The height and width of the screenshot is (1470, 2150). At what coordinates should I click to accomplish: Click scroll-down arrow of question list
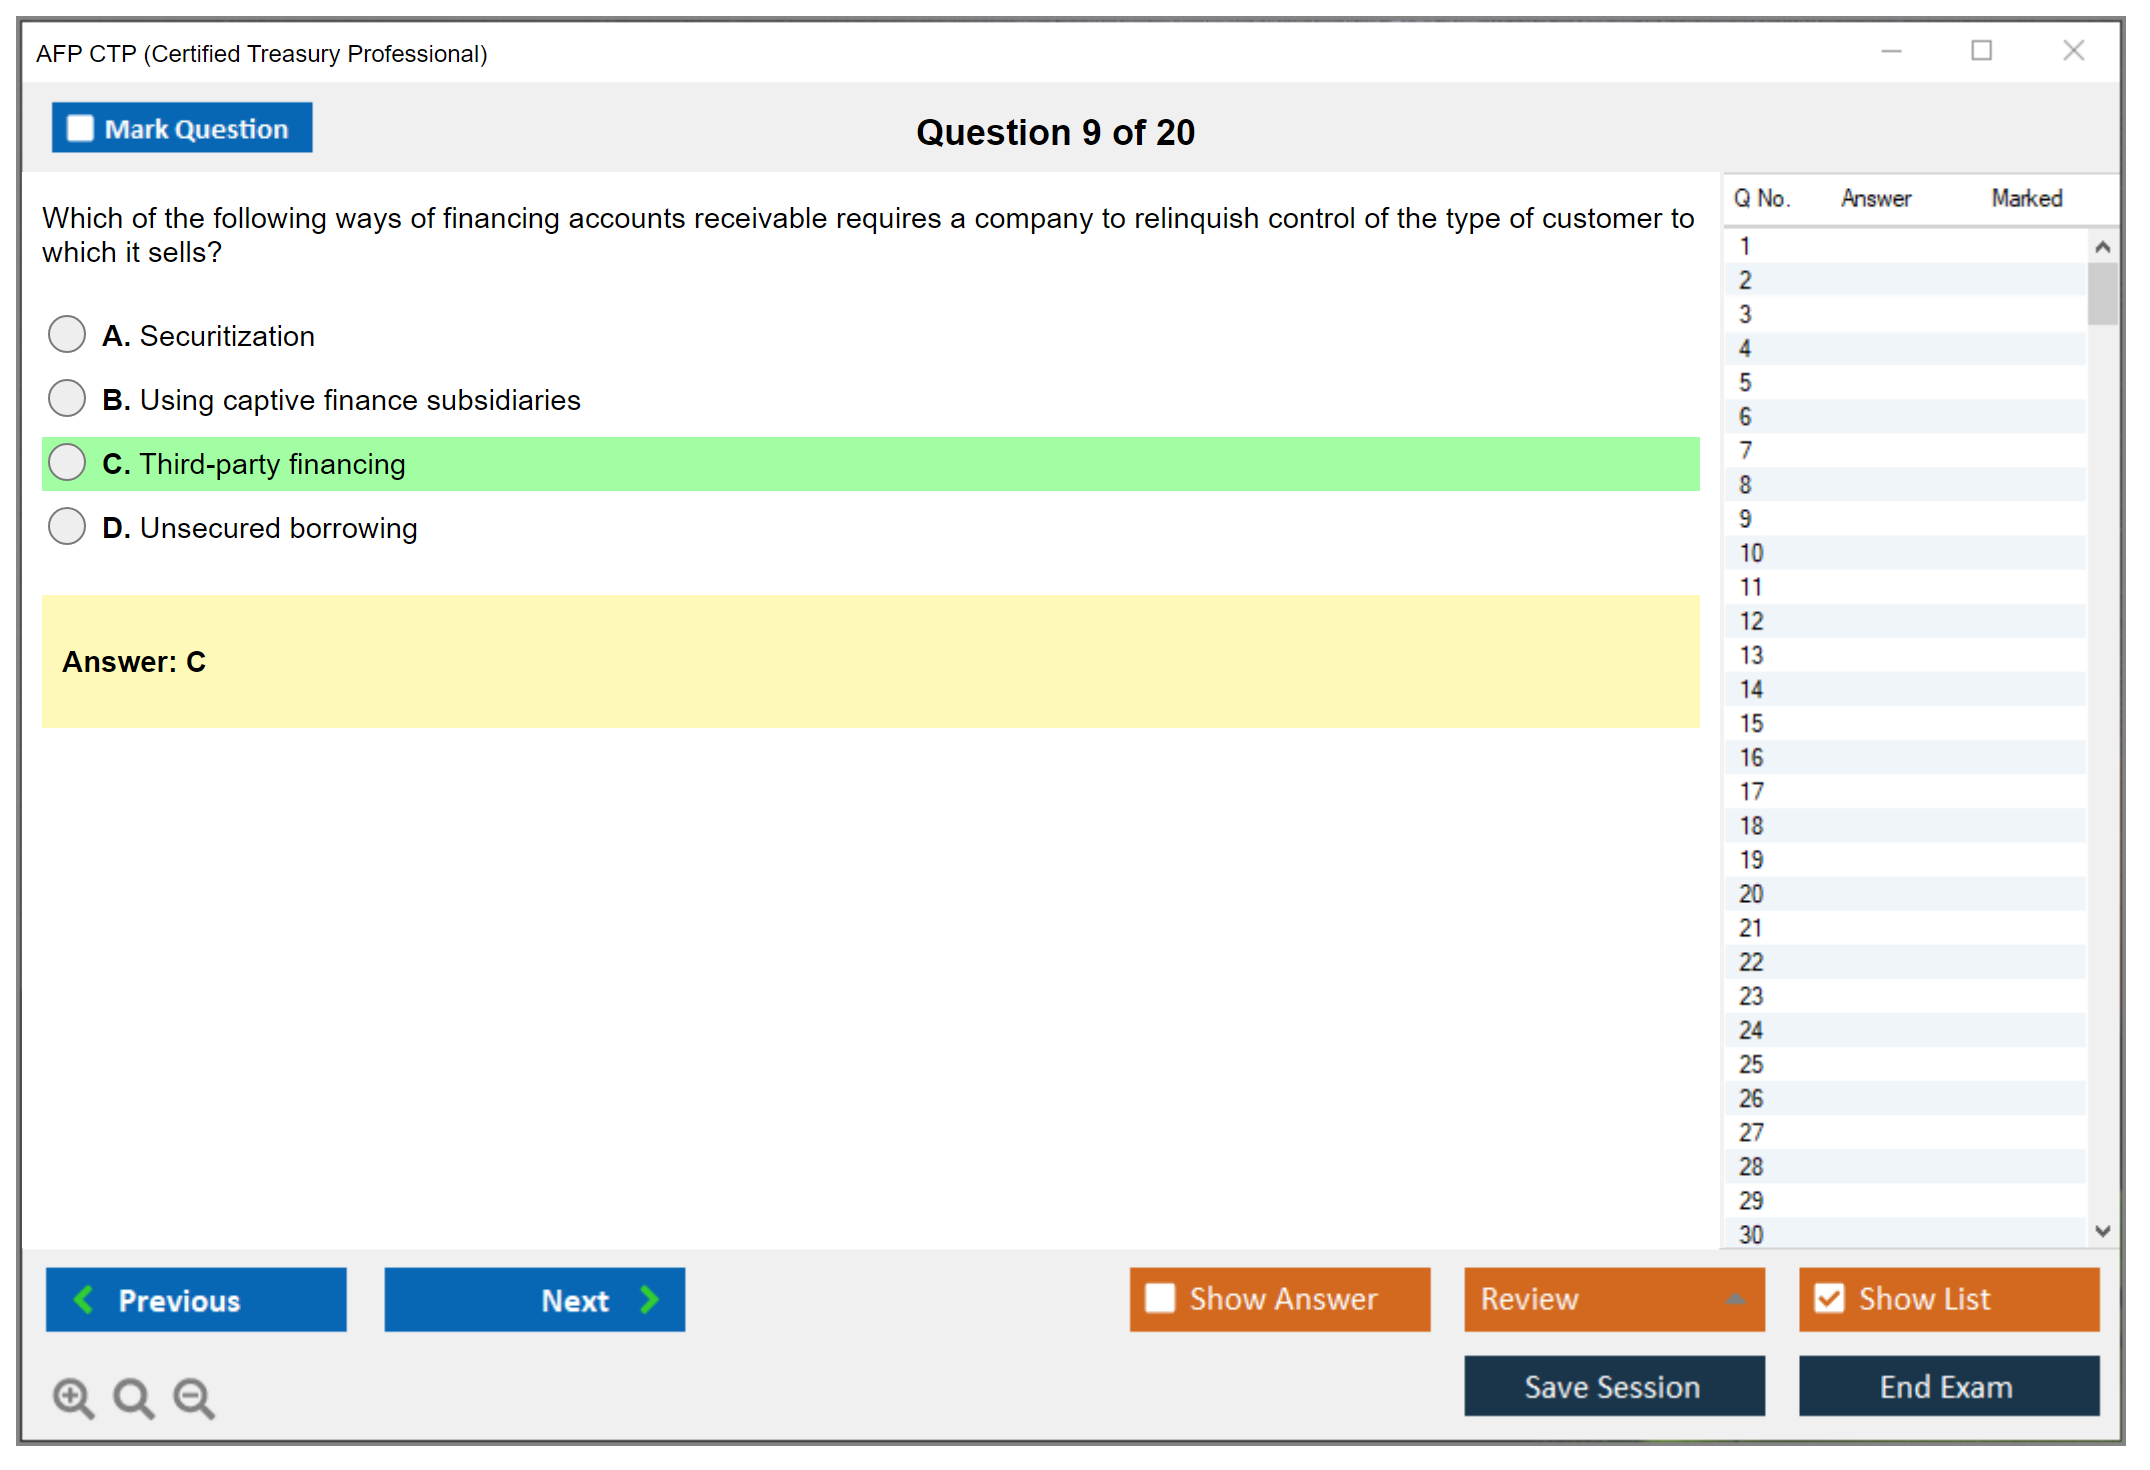[2102, 1231]
